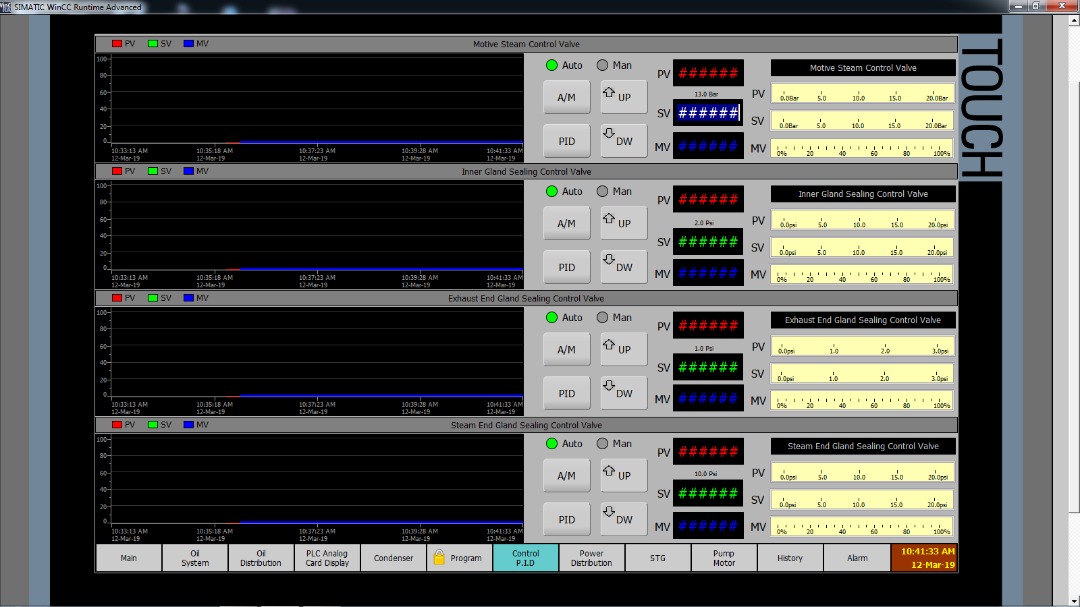Click the Motive Steam MV percentage scale bar
The image size is (1080, 607).
862,148
